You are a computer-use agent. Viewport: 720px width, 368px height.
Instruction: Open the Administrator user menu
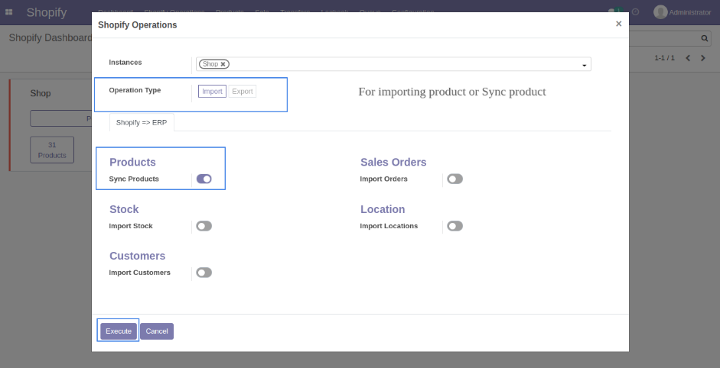coord(682,12)
